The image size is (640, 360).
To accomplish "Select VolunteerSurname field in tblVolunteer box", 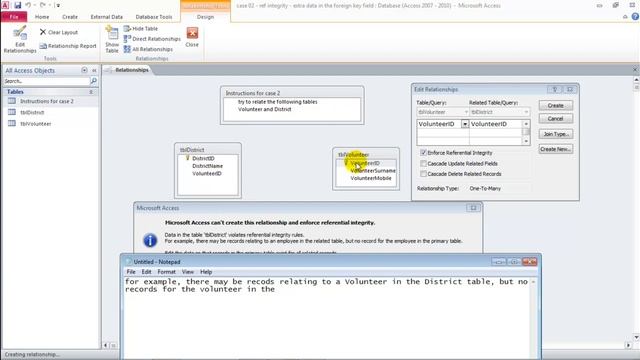I will tap(373, 171).
